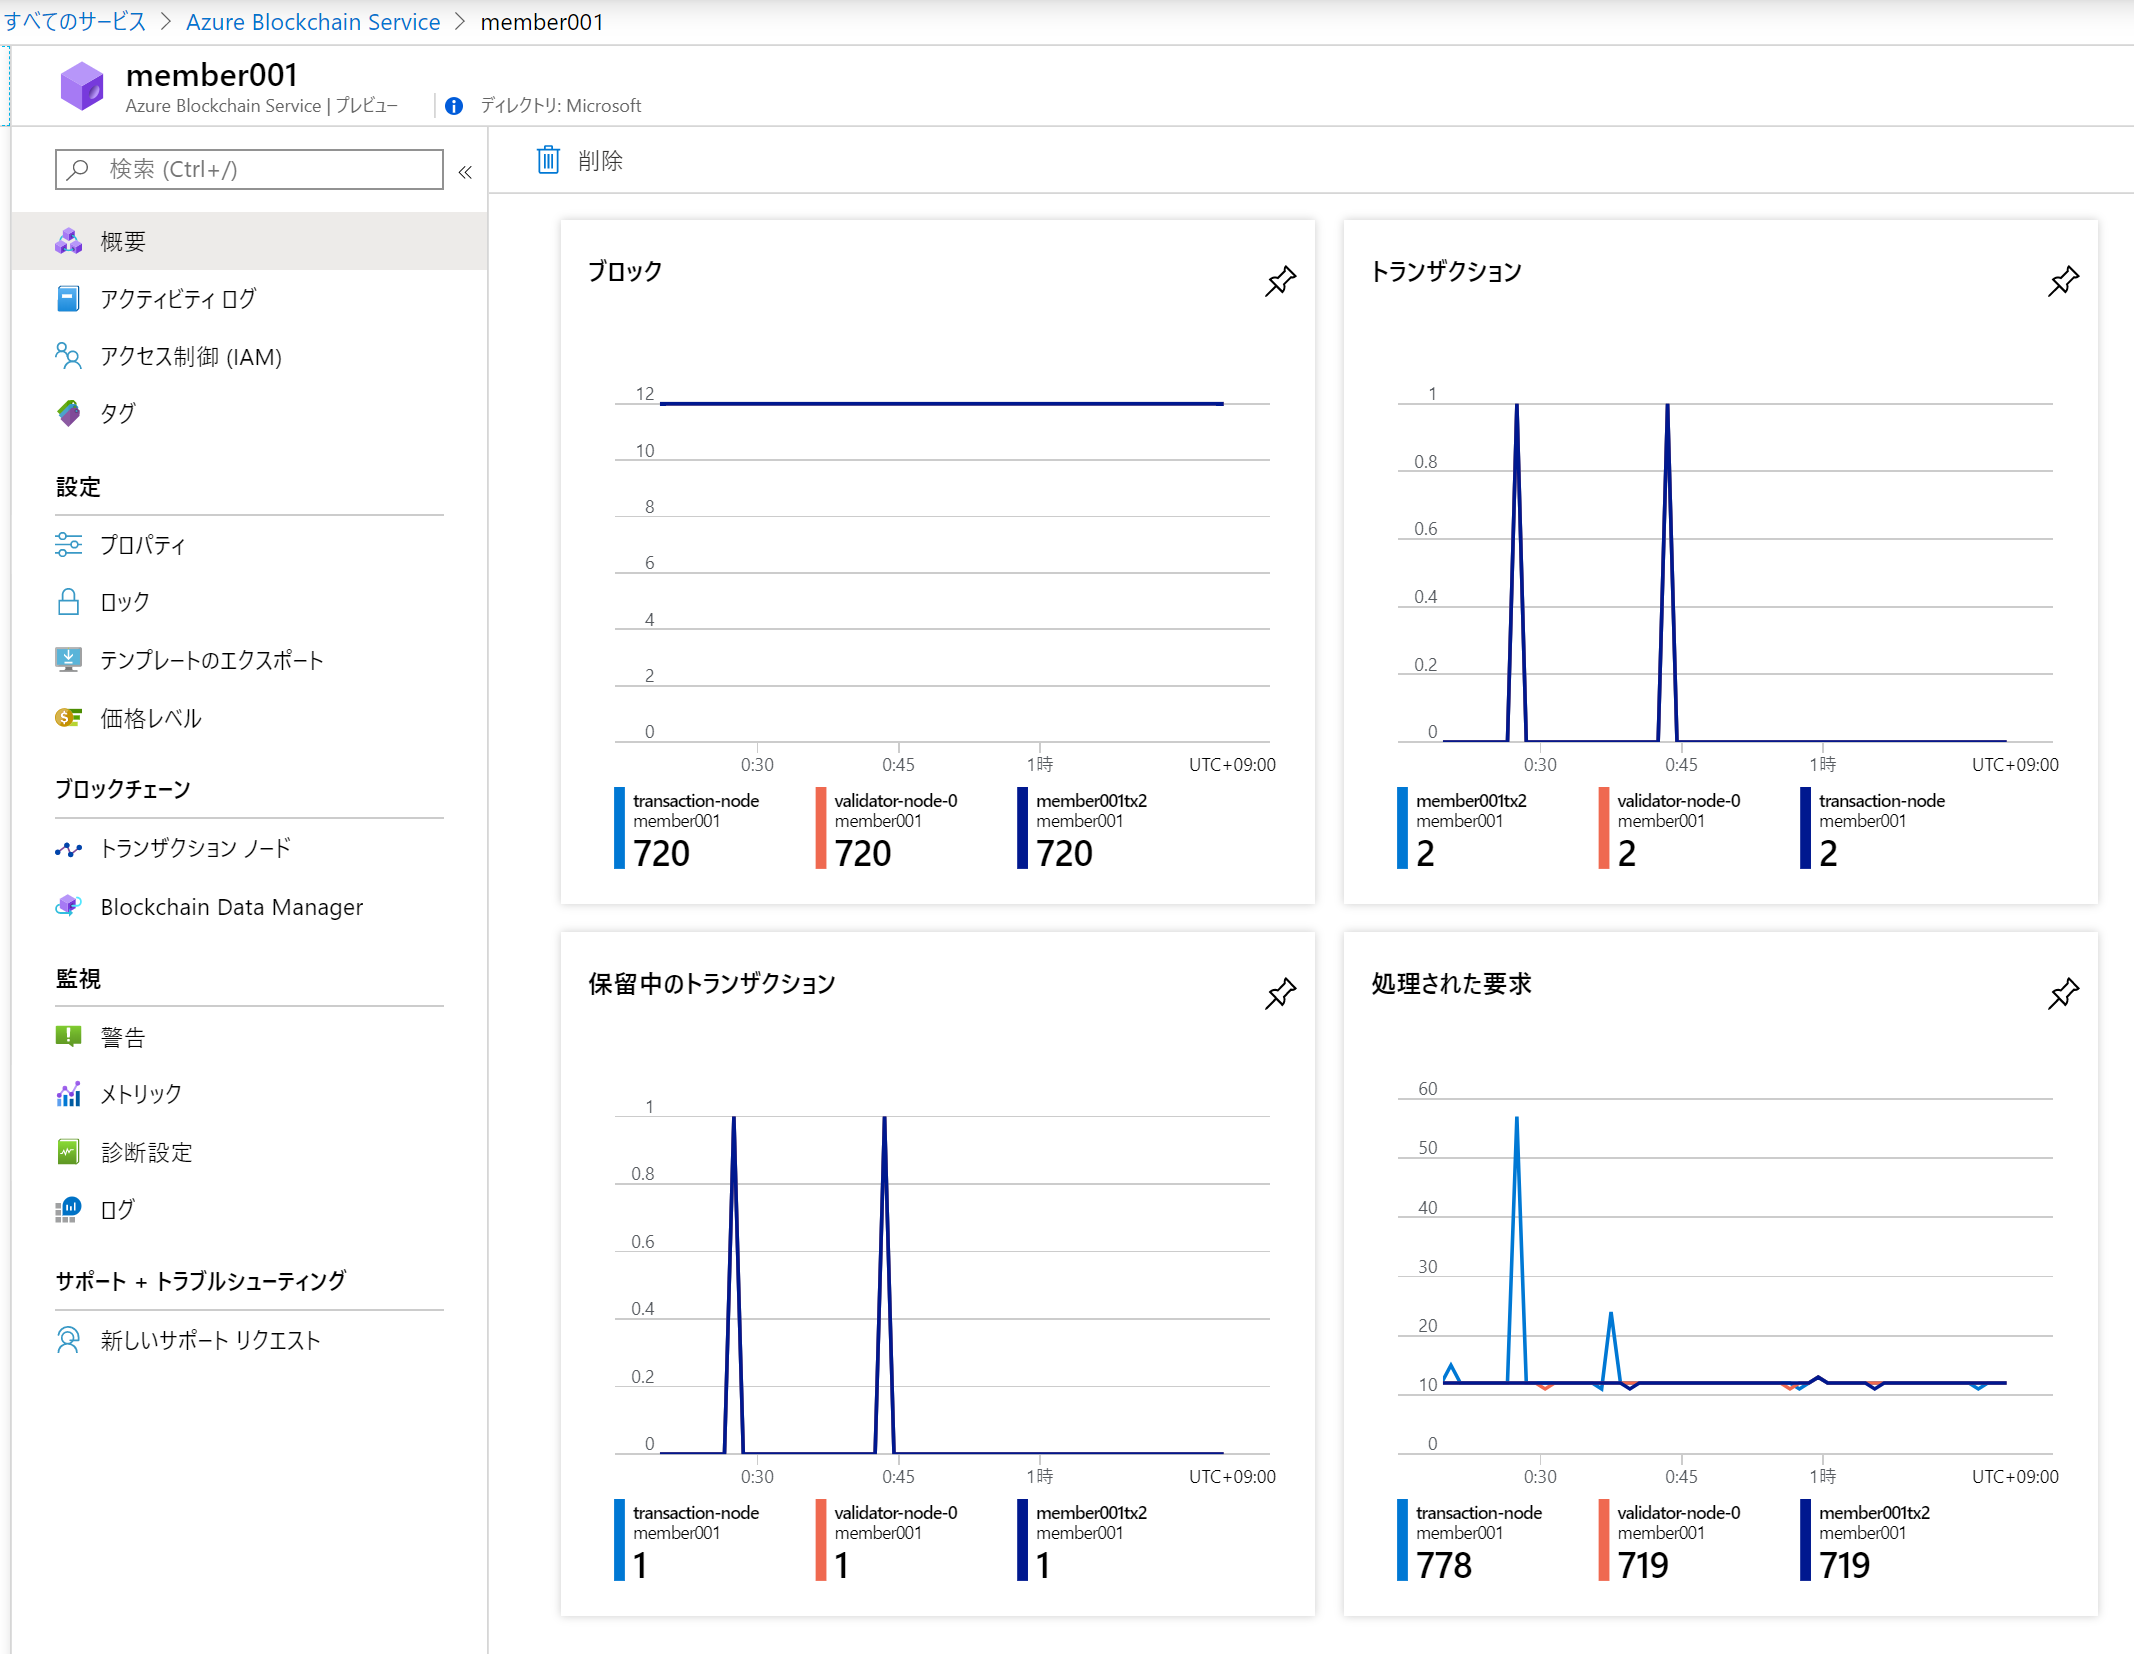Open アクセス制御 (IAM) page
This screenshot has width=2134, height=1654.
(x=191, y=357)
